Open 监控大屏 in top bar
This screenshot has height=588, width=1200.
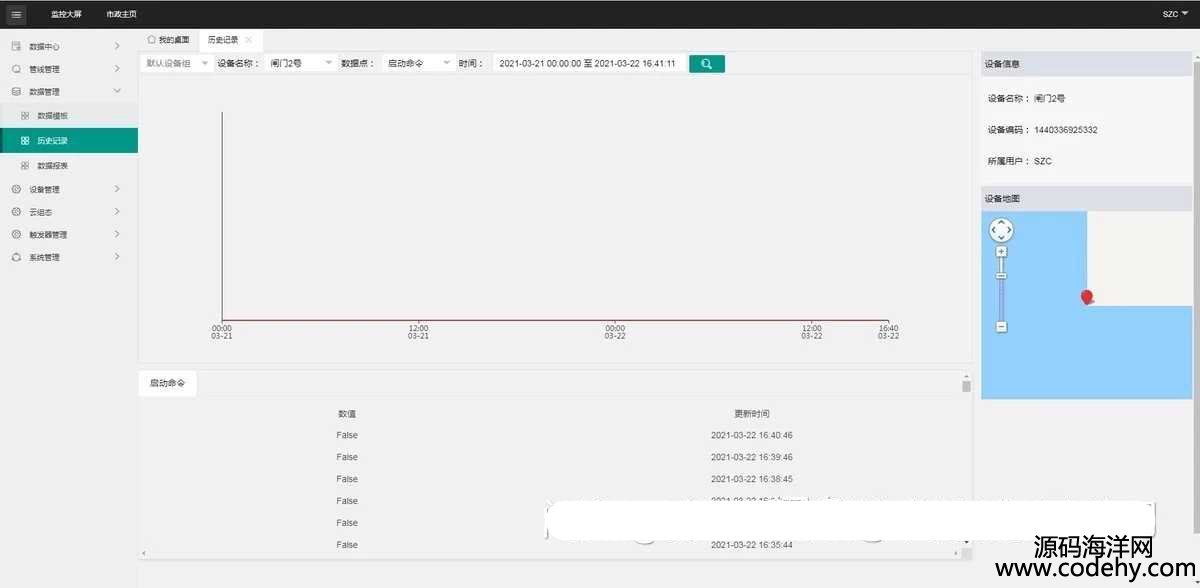pos(67,14)
